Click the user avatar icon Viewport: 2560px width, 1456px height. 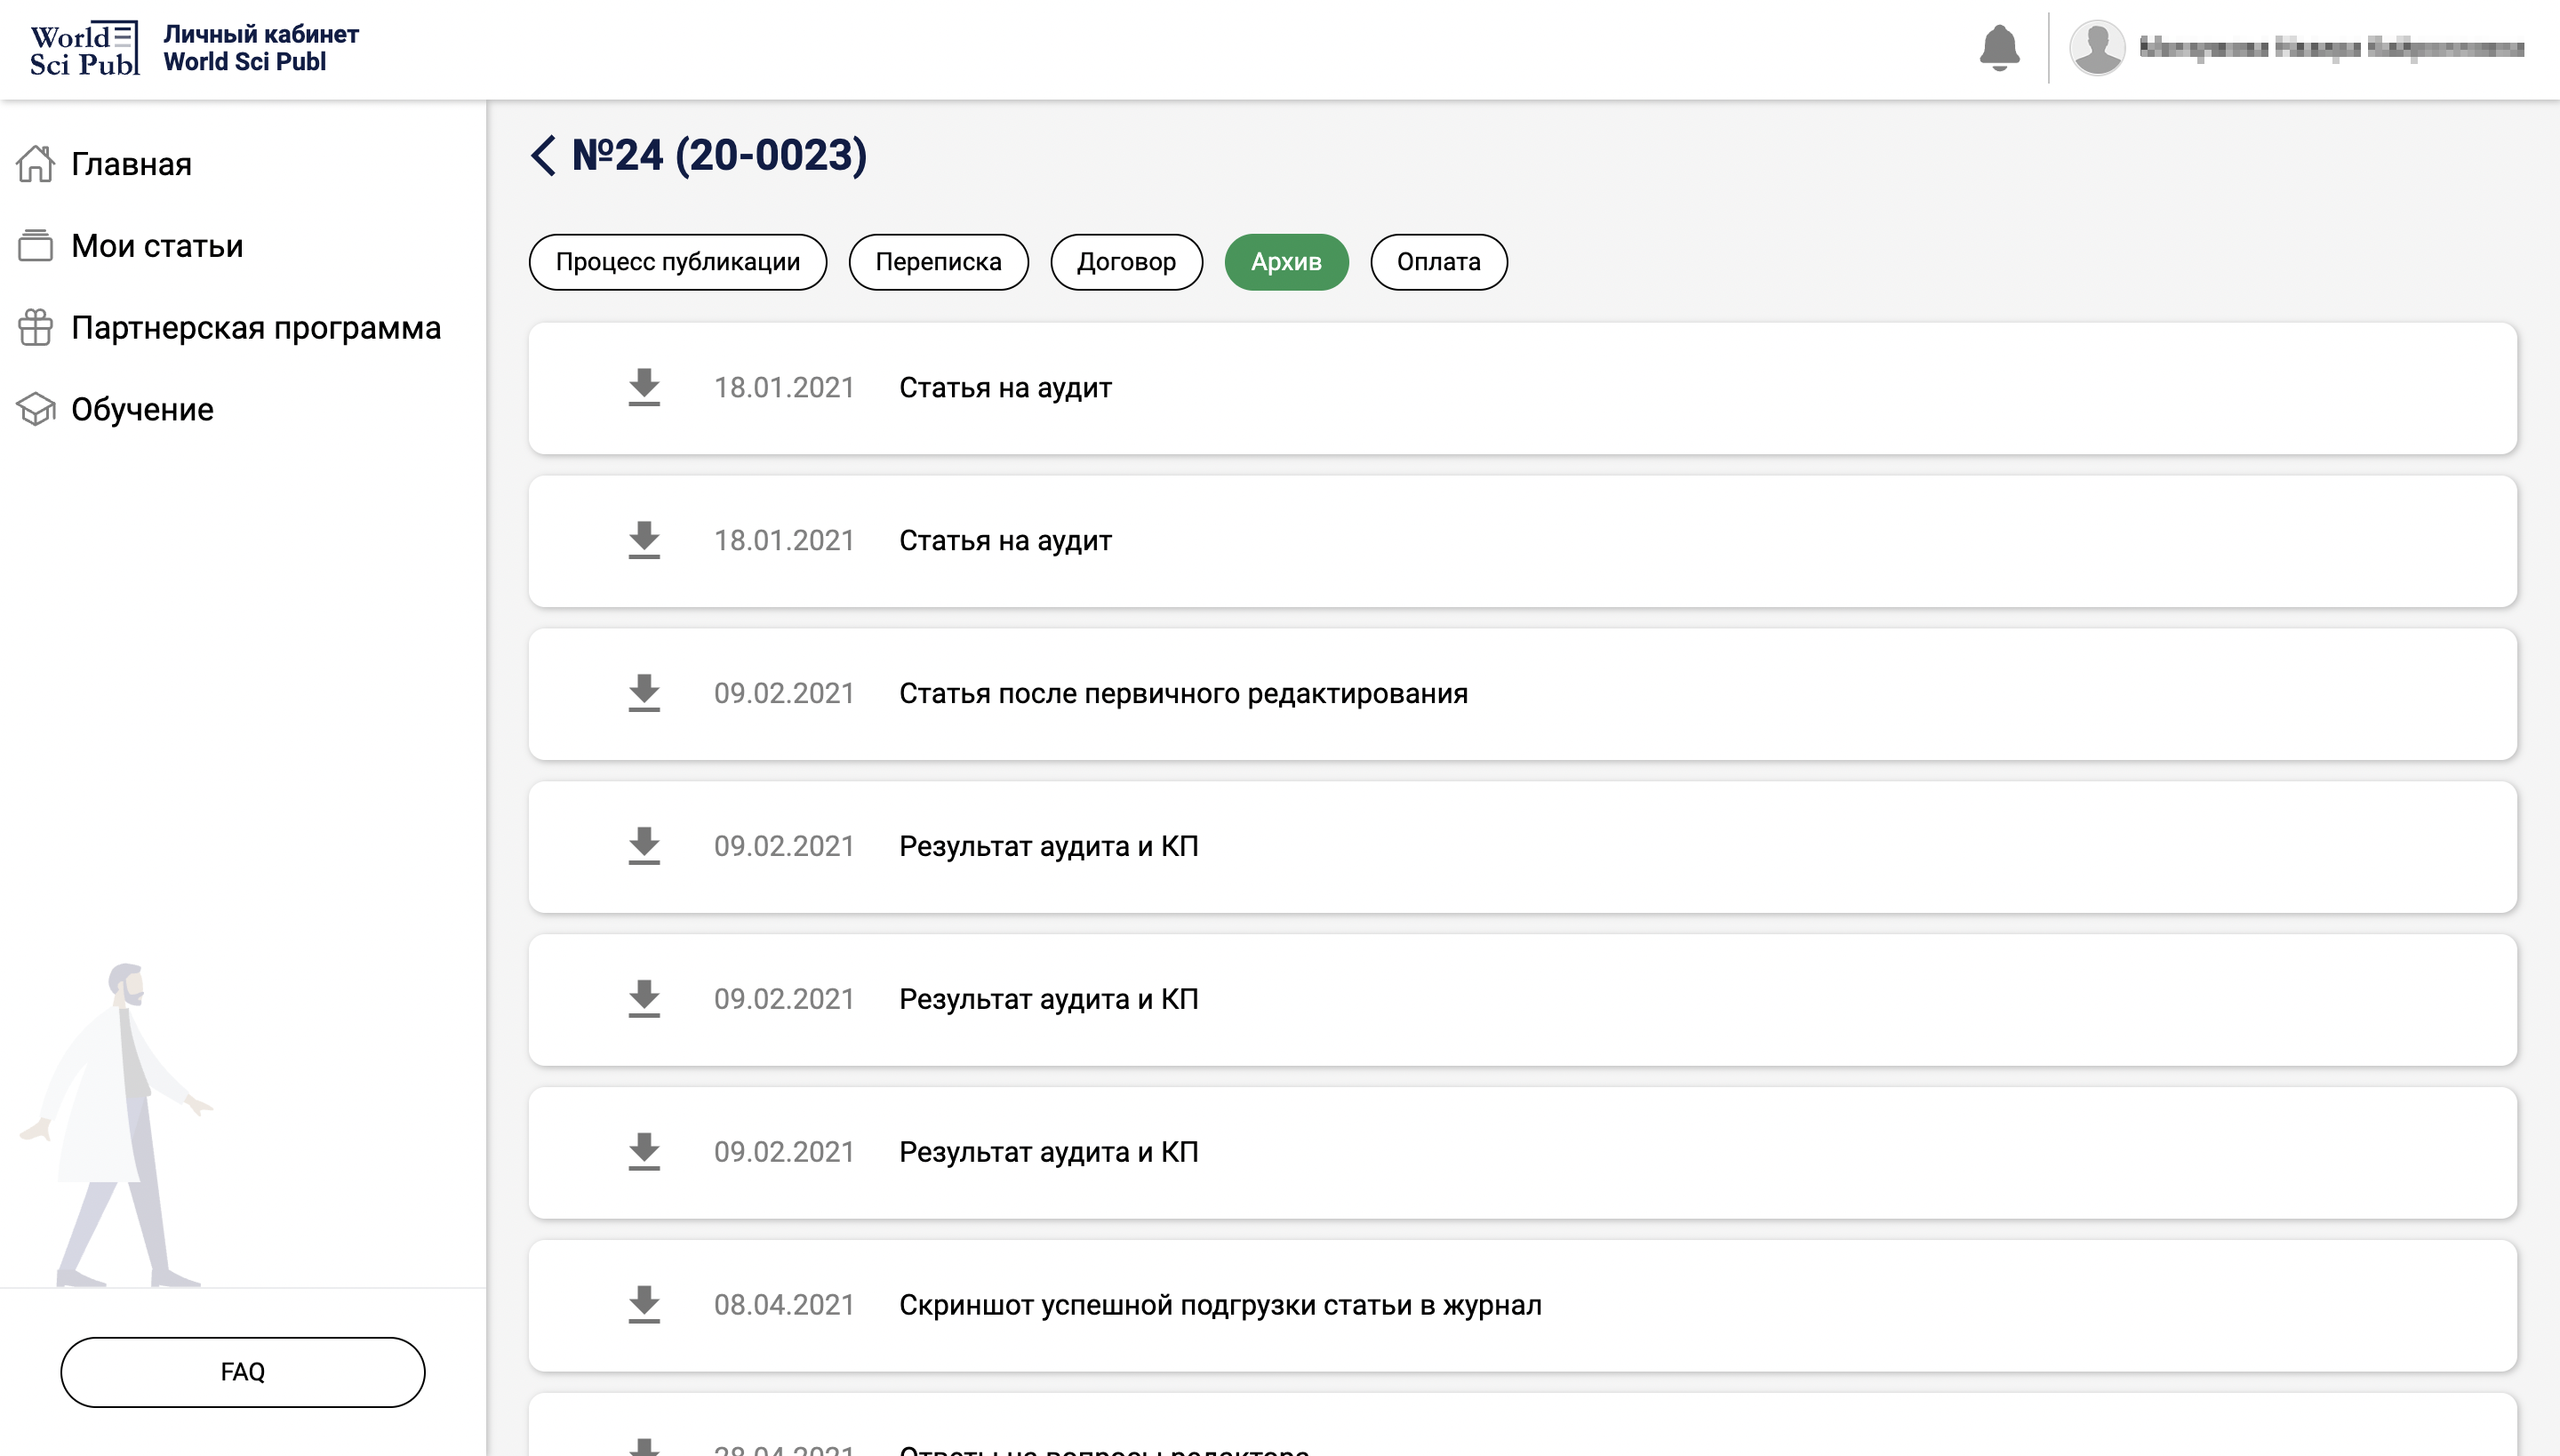2097,48
